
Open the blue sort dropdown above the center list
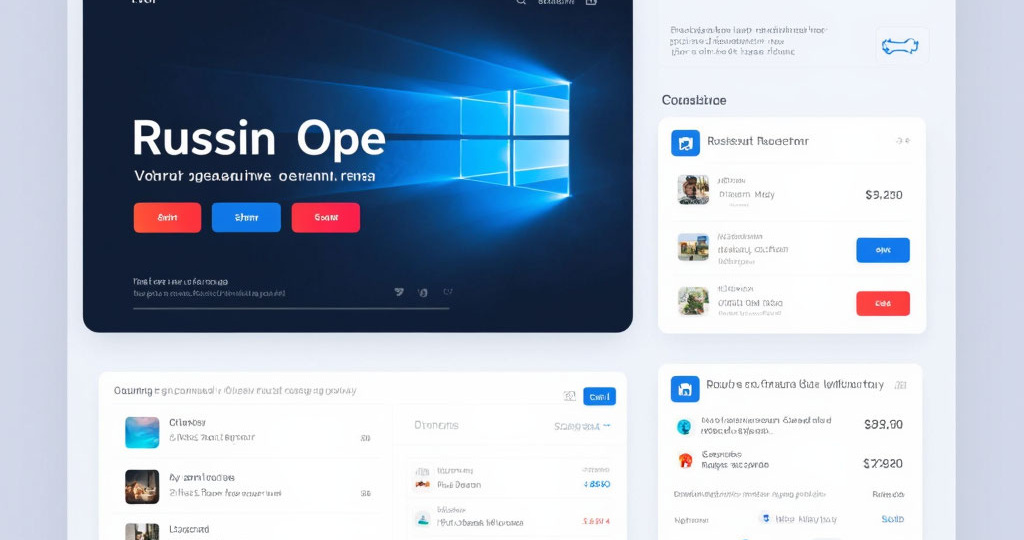coord(582,426)
